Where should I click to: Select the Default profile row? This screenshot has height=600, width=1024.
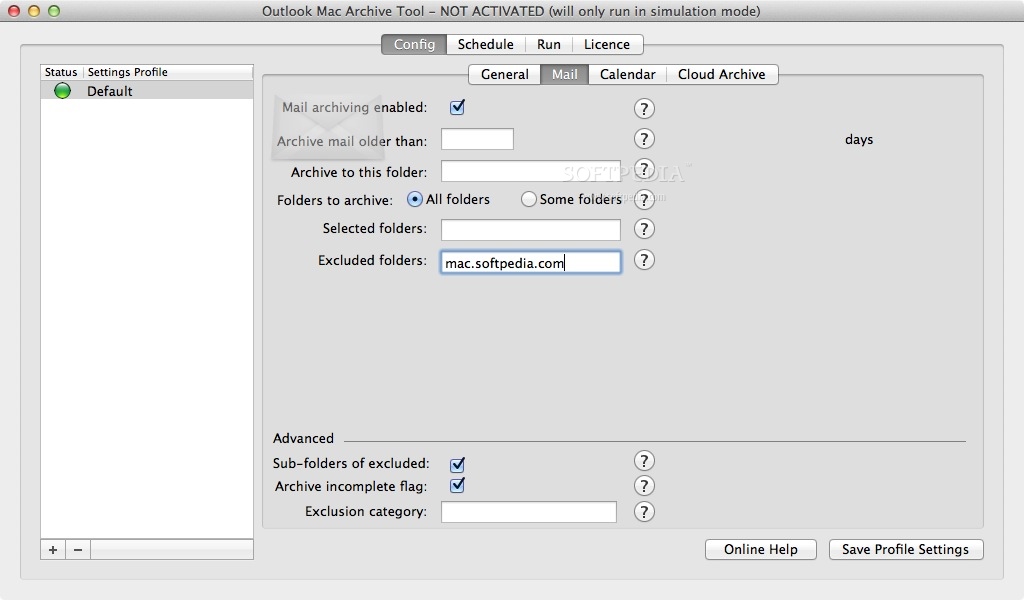(147, 91)
